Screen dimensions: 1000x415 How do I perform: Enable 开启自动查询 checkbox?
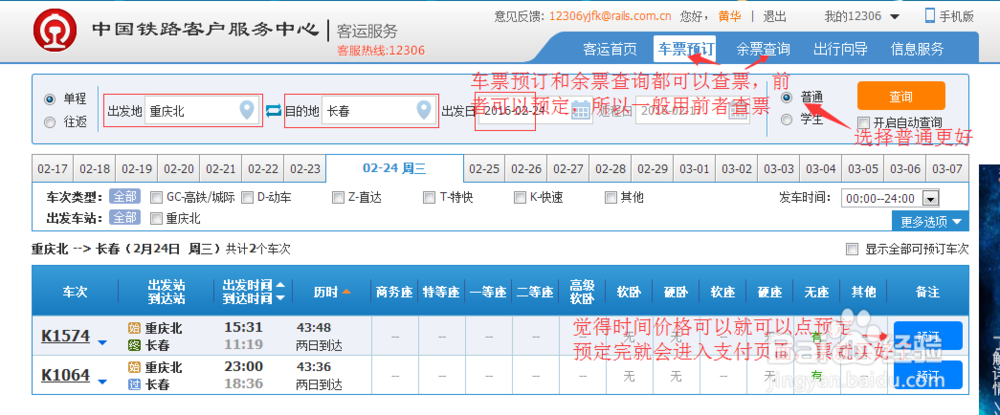864,122
